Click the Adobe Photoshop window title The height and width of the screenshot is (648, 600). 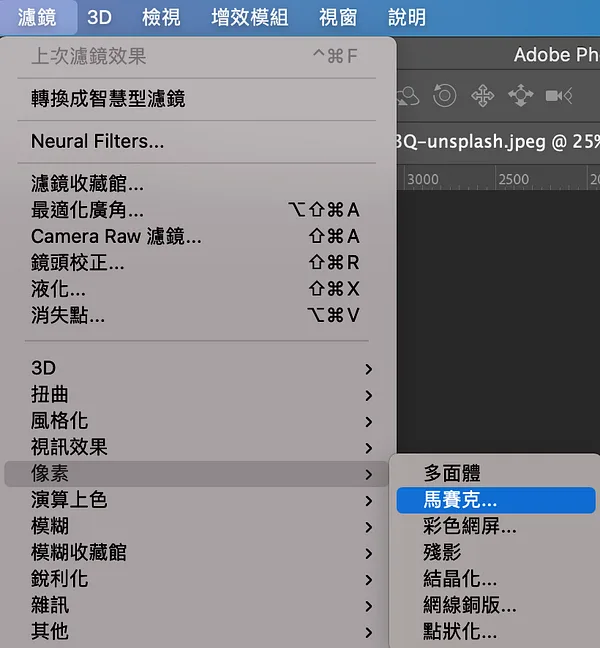coord(556,55)
